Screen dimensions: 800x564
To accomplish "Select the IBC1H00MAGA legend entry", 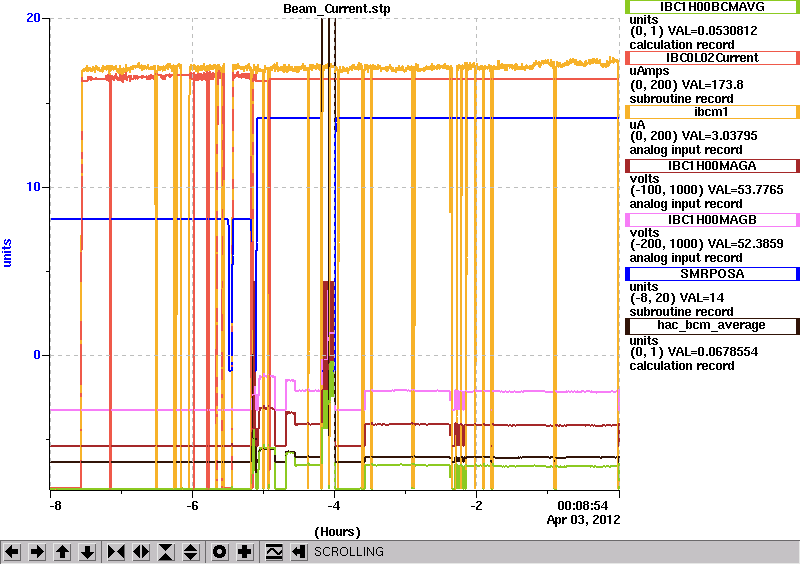I will click(712, 166).
